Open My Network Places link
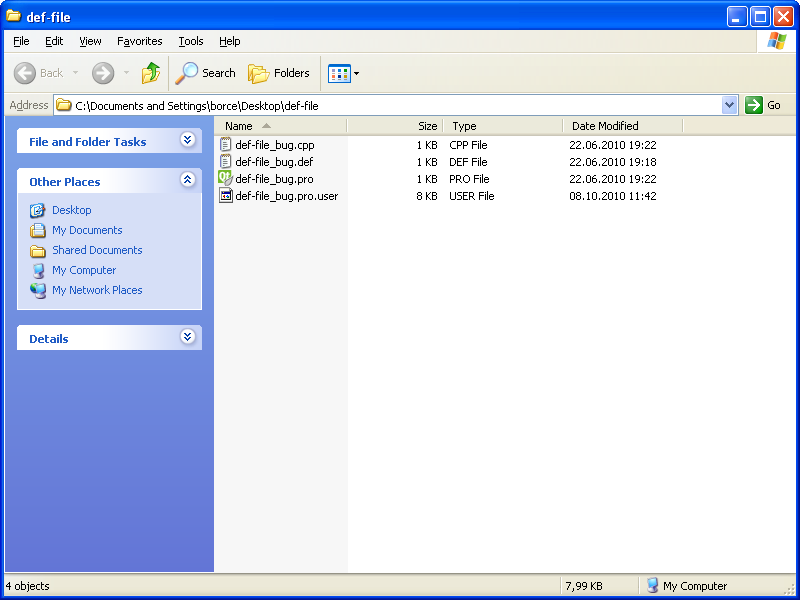Screen dimensions: 800x600 pos(97,290)
